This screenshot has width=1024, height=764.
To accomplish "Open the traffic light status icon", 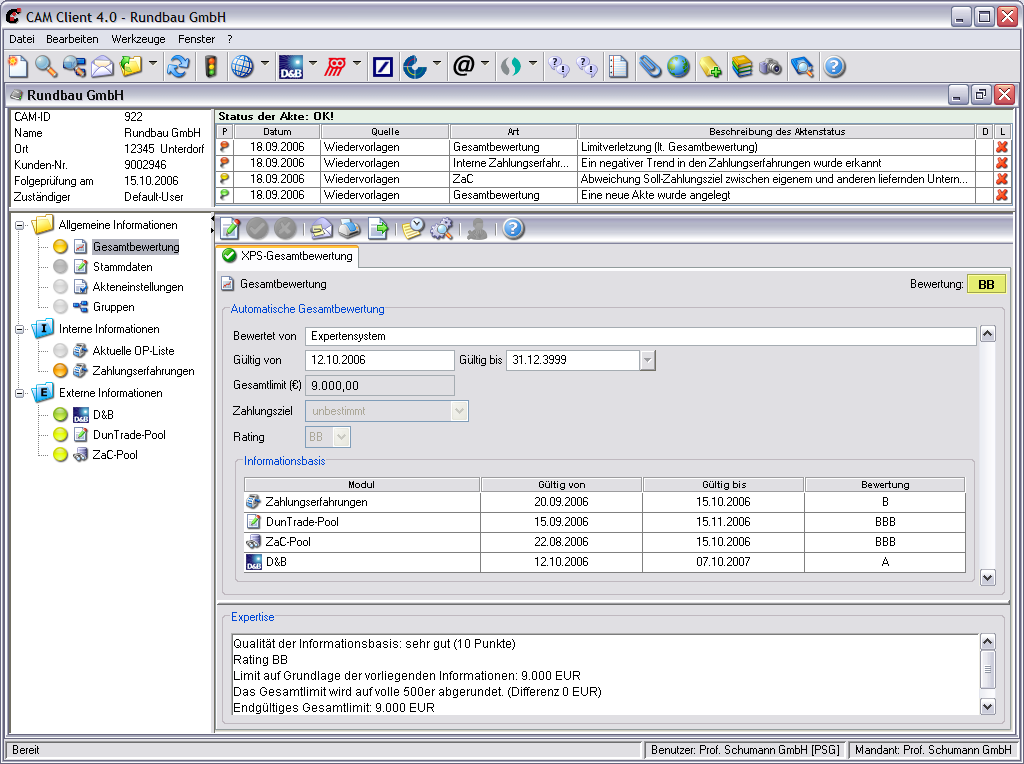I will pos(211,67).
